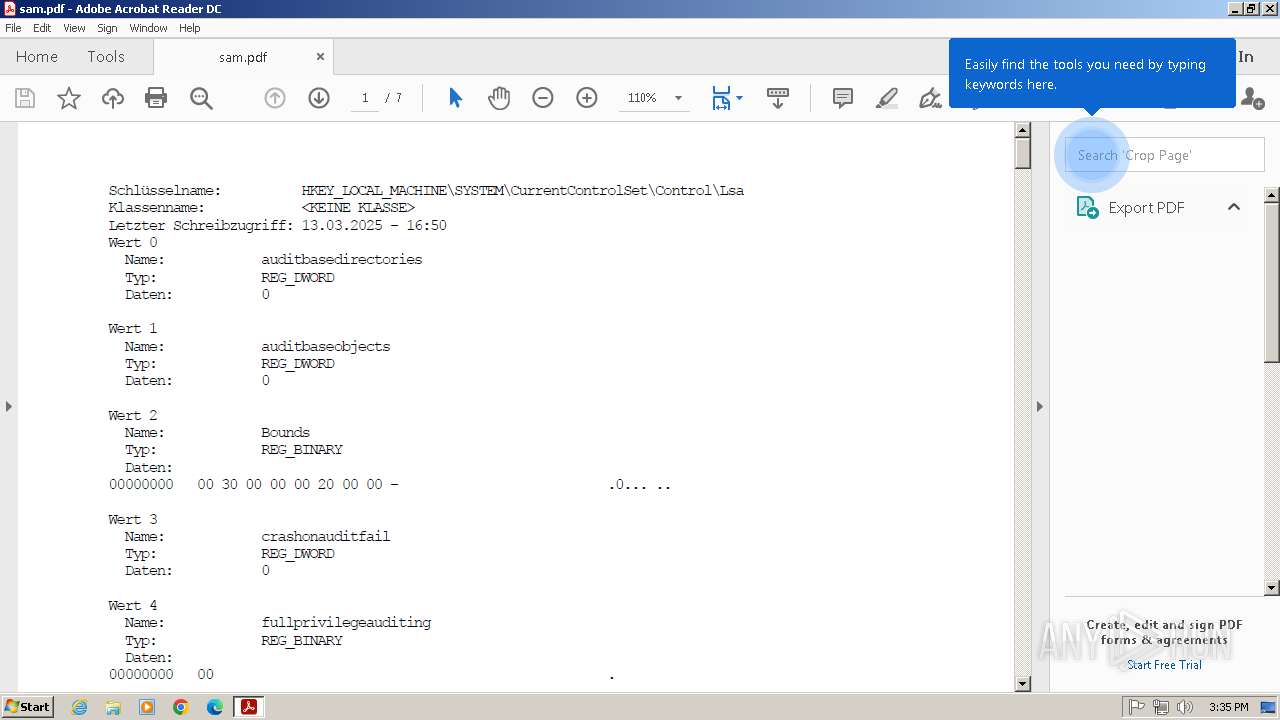This screenshot has height=720, width=1280.
Task: Click the Save file icon
Action: click(25, 98)
